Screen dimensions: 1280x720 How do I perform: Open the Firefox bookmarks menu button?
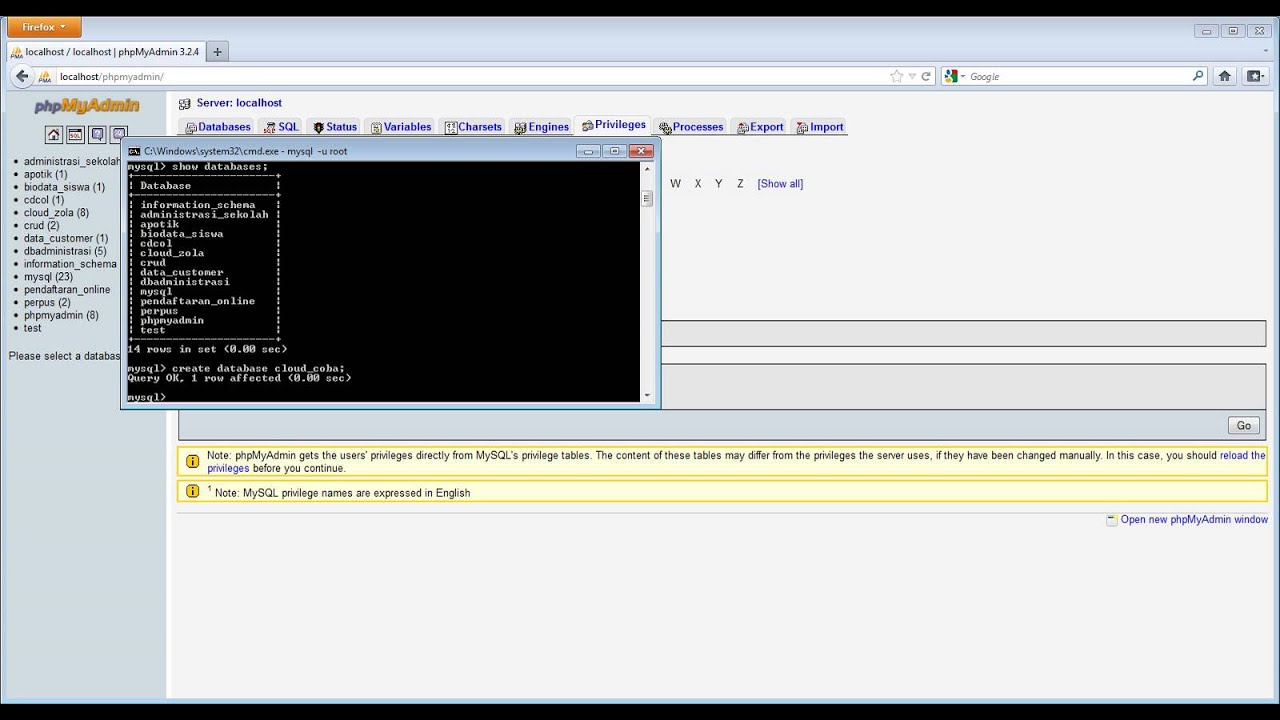[1254, 76]
